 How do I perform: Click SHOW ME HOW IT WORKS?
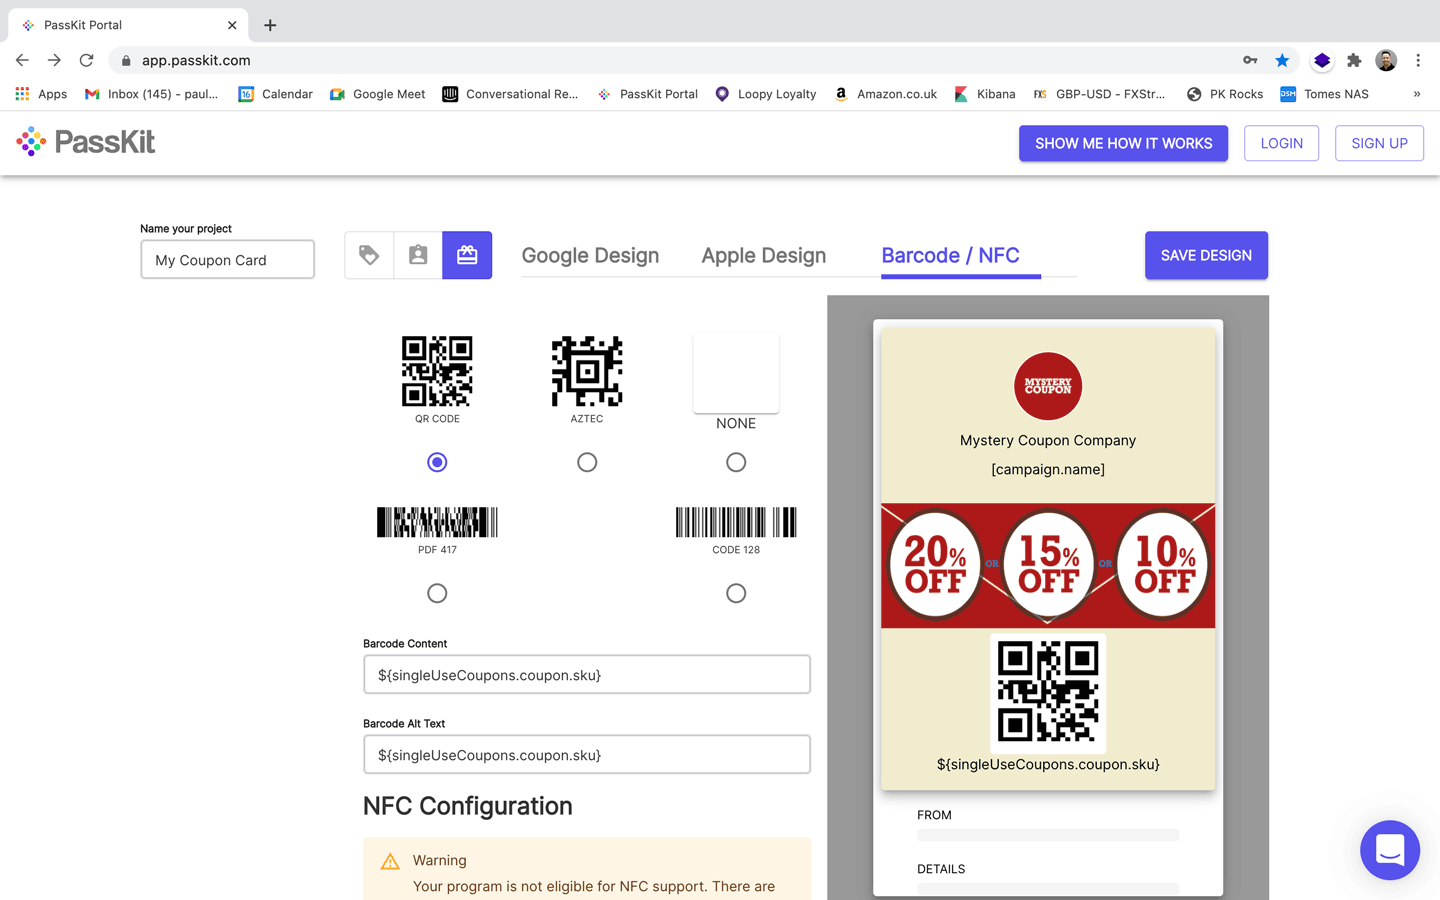click(1123, 143)
